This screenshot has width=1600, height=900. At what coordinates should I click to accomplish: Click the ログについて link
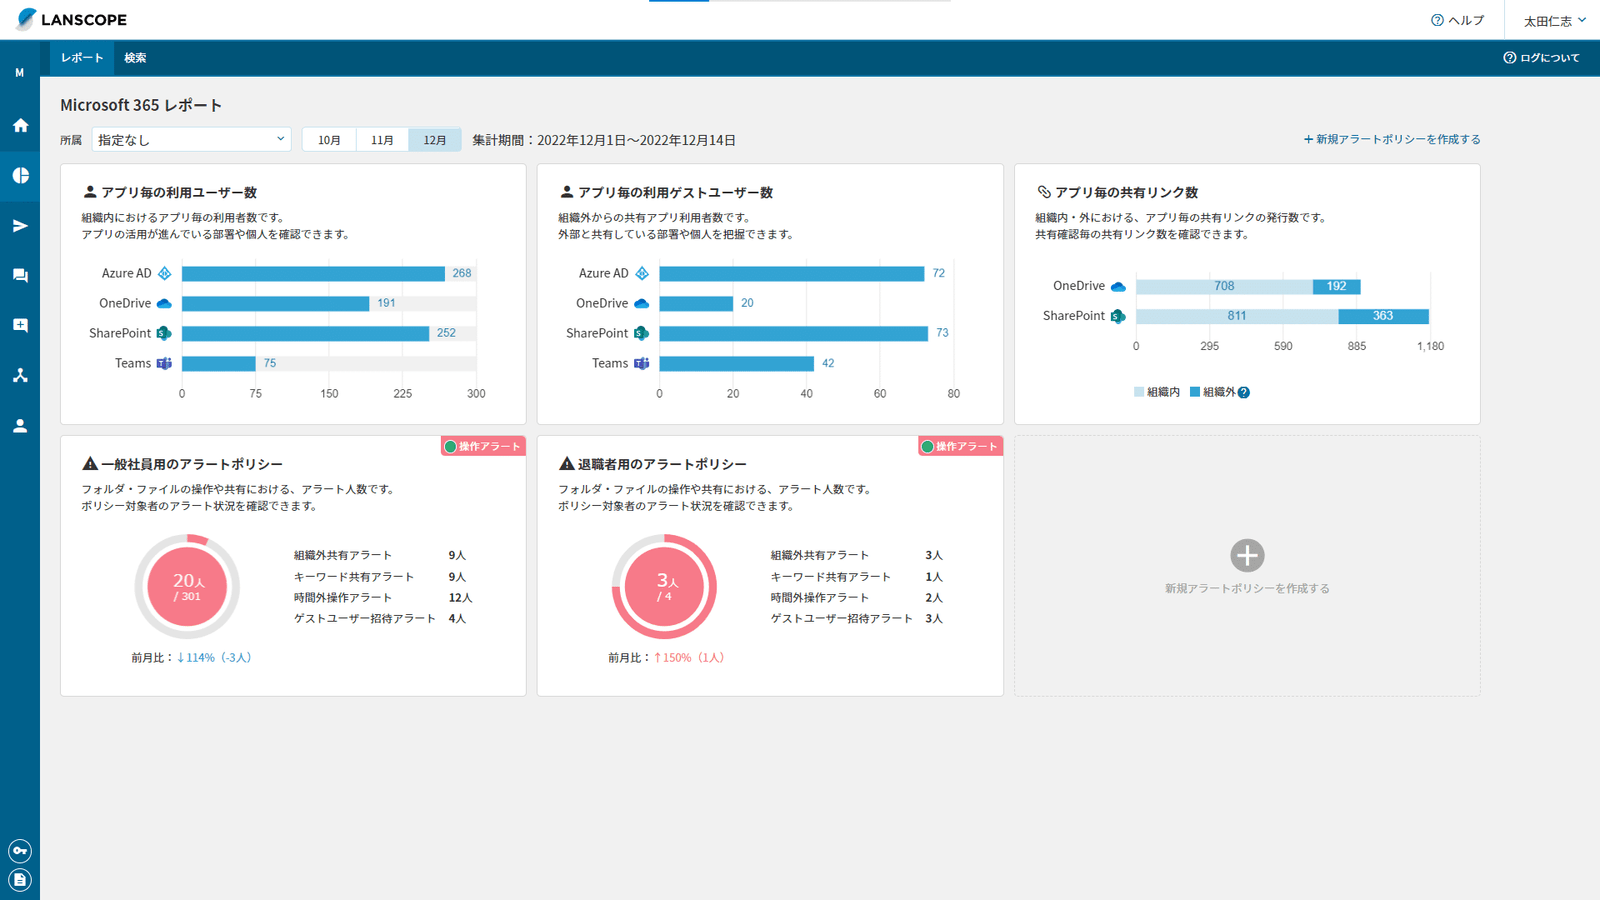(x=1542, y=58)
